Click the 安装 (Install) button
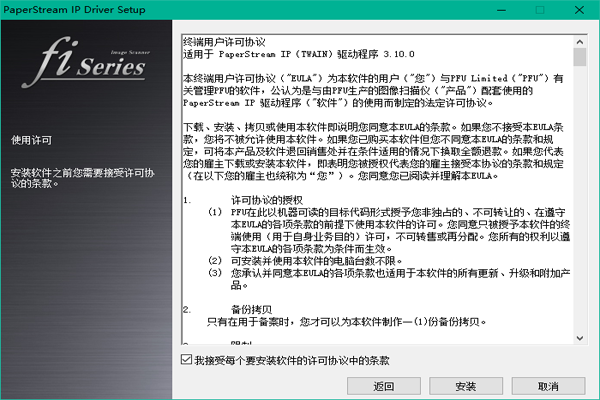The image size is (600, 400). [x=464, y=386]
